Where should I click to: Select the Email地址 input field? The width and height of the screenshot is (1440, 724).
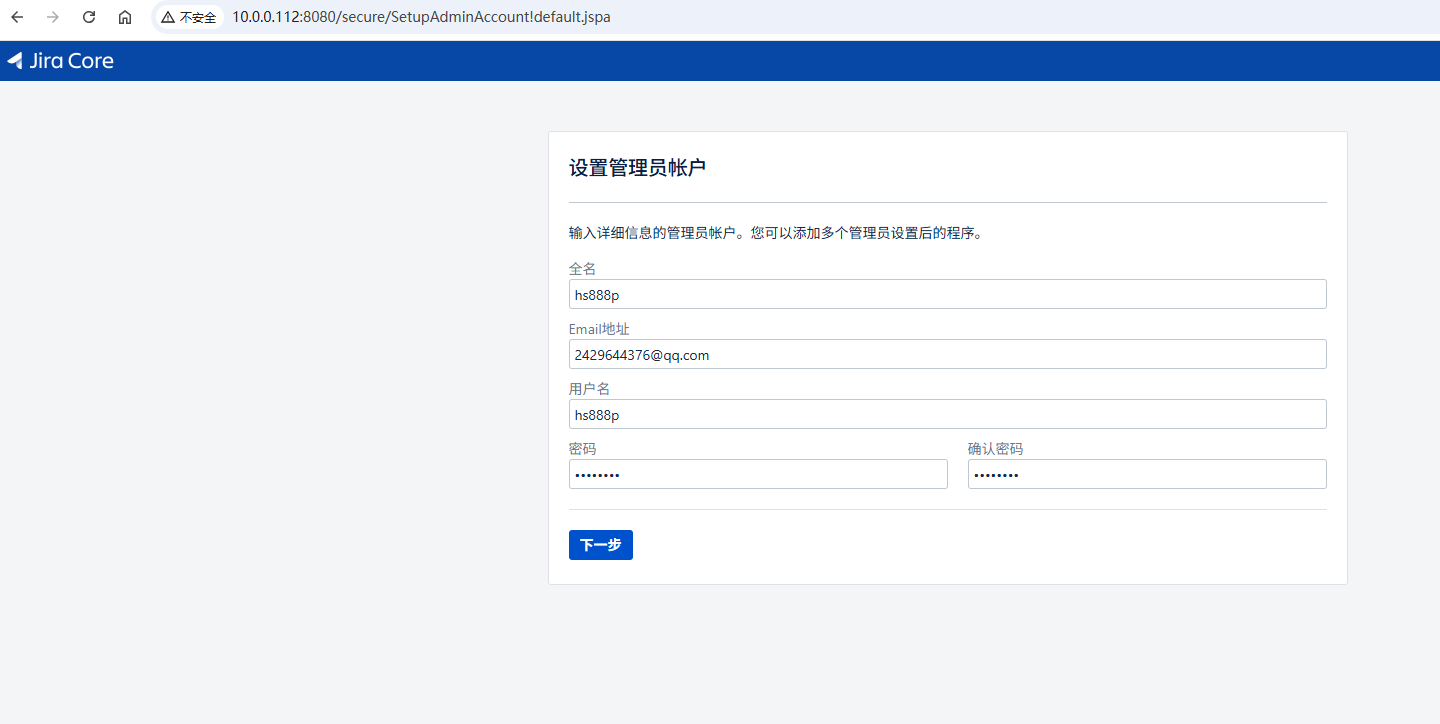point(947,354)
